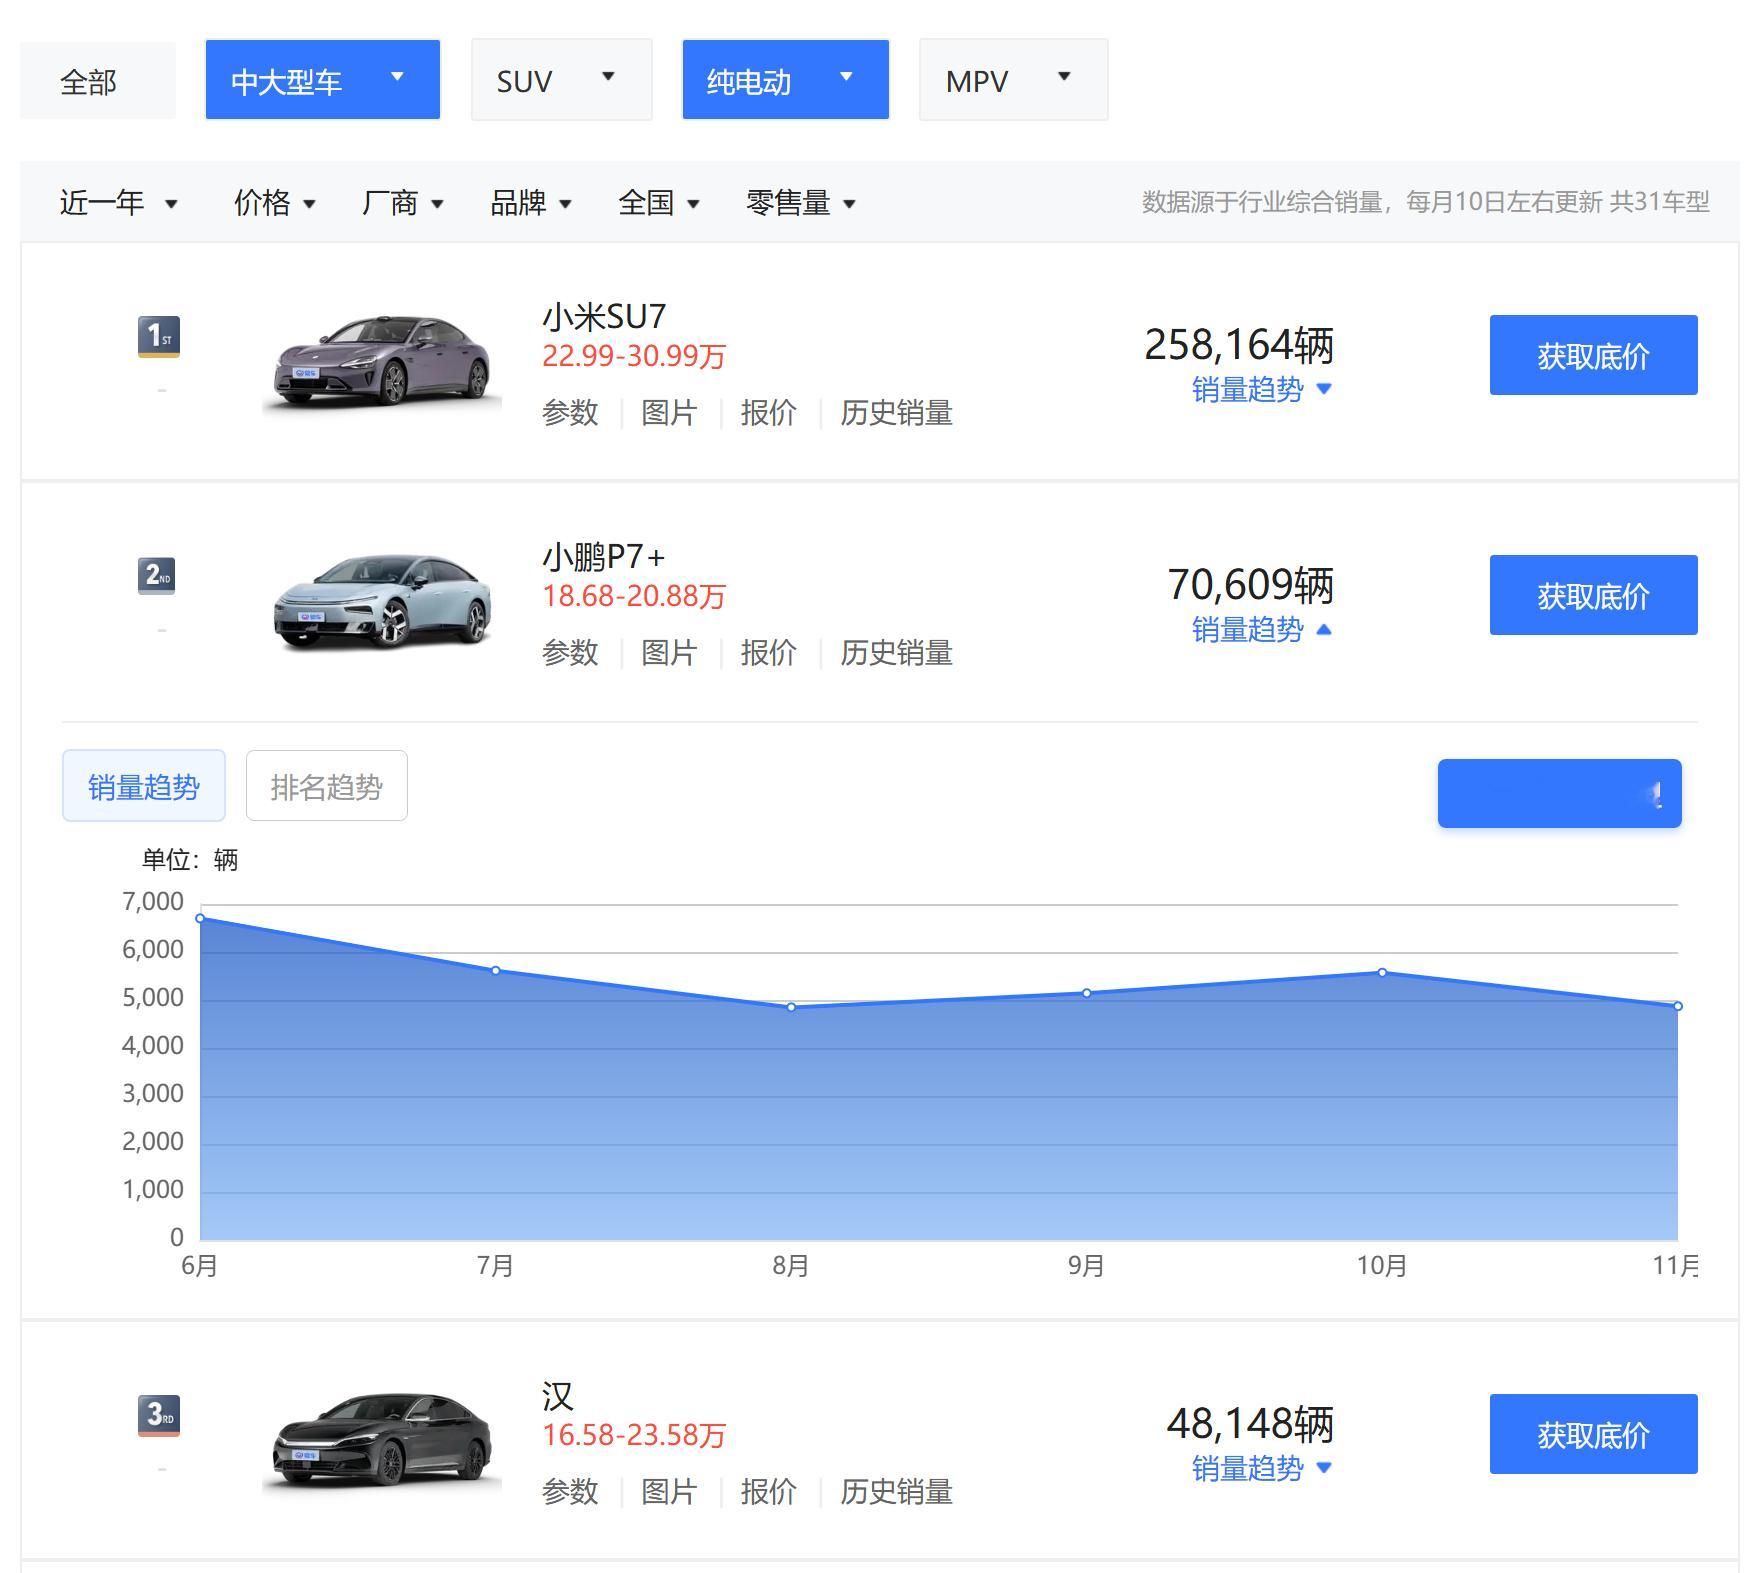Open the 小米SU7 car thumbnail
The height and width of the screenshot is (1573, 1759).
[x=382, y=360]
